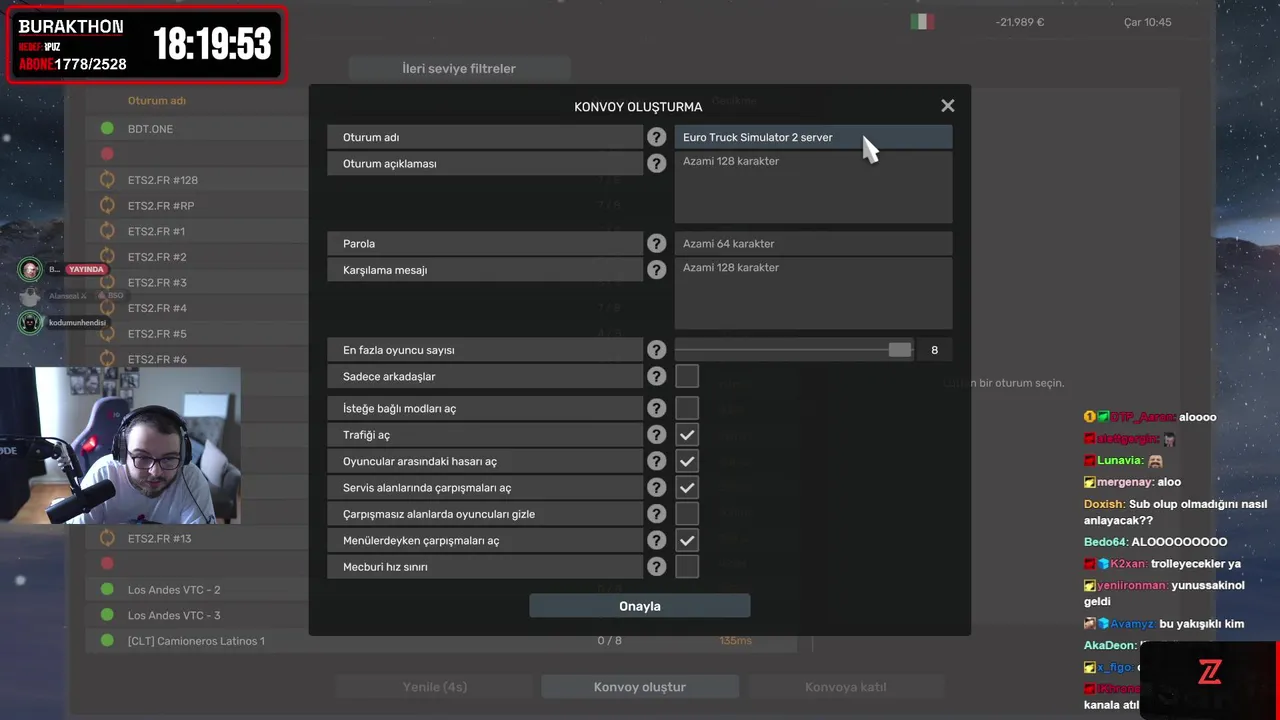Open help icon for Oturum adı

[656, 137]
